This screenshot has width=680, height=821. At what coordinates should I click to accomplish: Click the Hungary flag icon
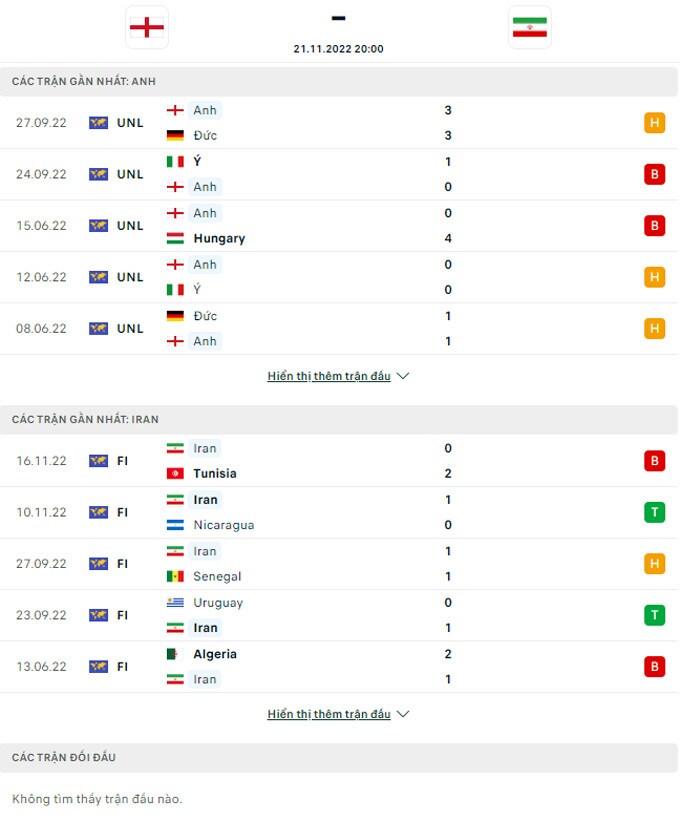tap(175, 239)
